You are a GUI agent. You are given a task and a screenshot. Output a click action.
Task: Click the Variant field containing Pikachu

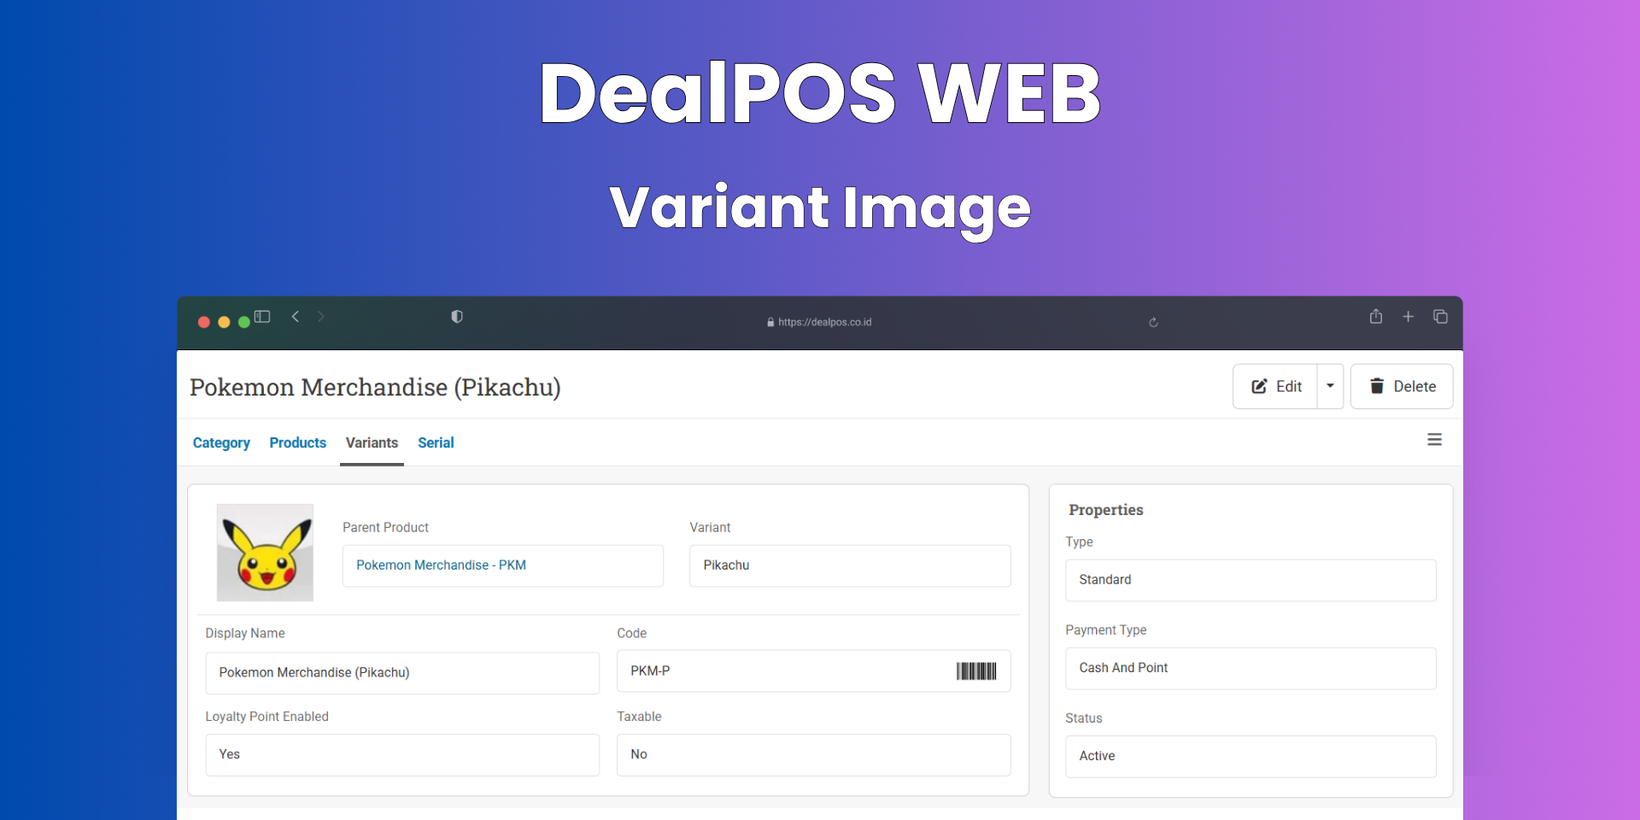pyautogui.click(x=850, y=566)
